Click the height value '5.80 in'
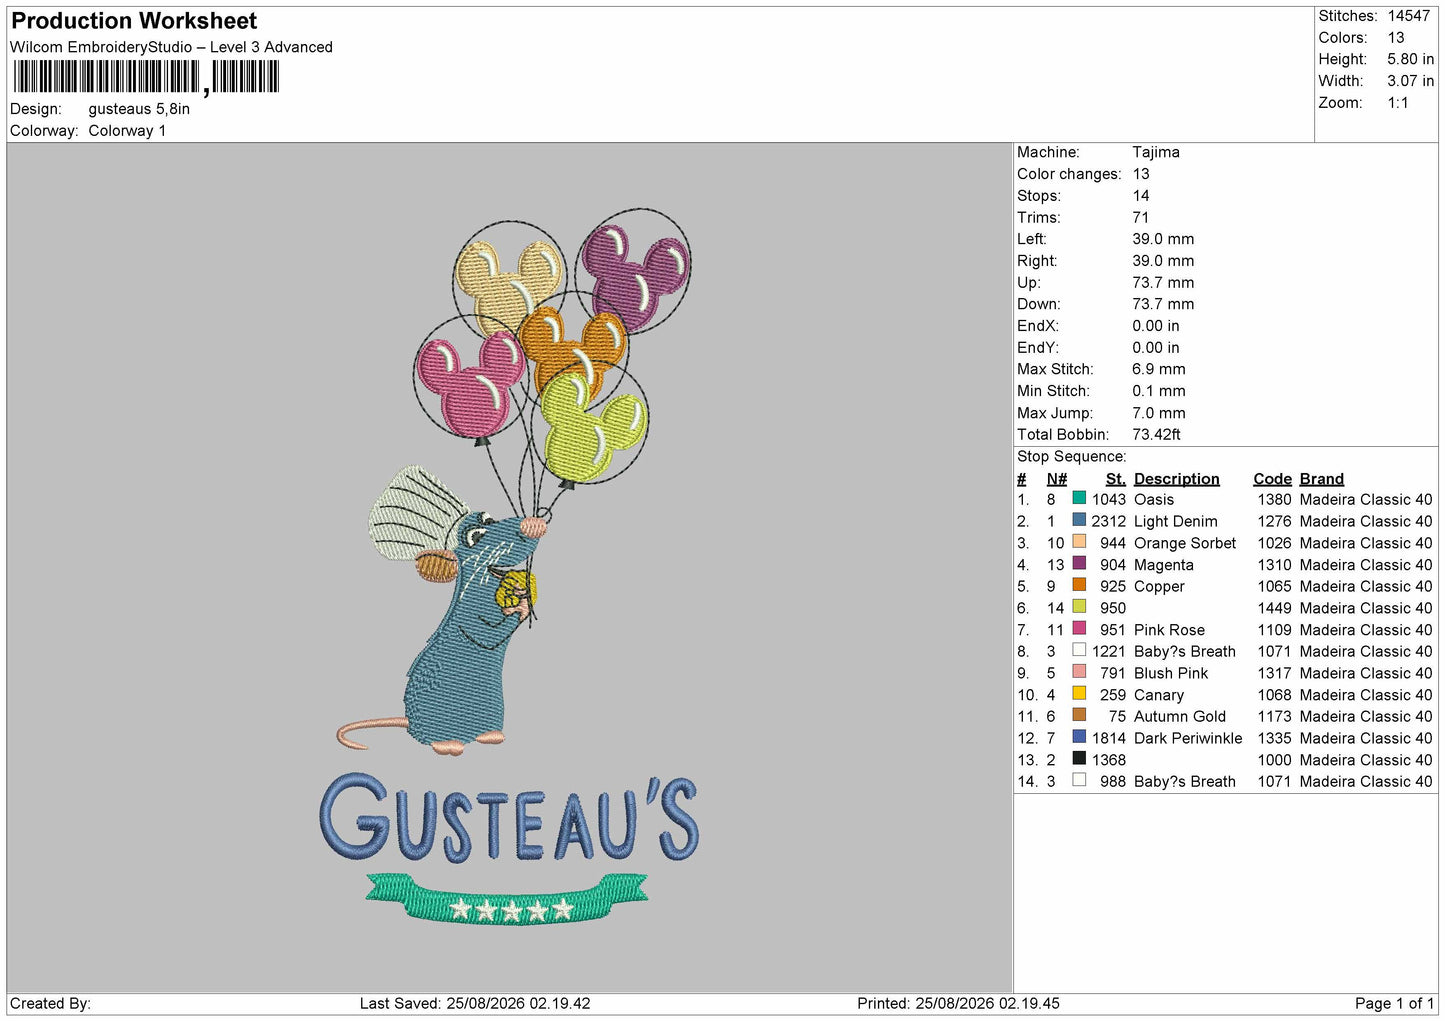Screen dimensions: 1445x1021 tap(1410, 59)
